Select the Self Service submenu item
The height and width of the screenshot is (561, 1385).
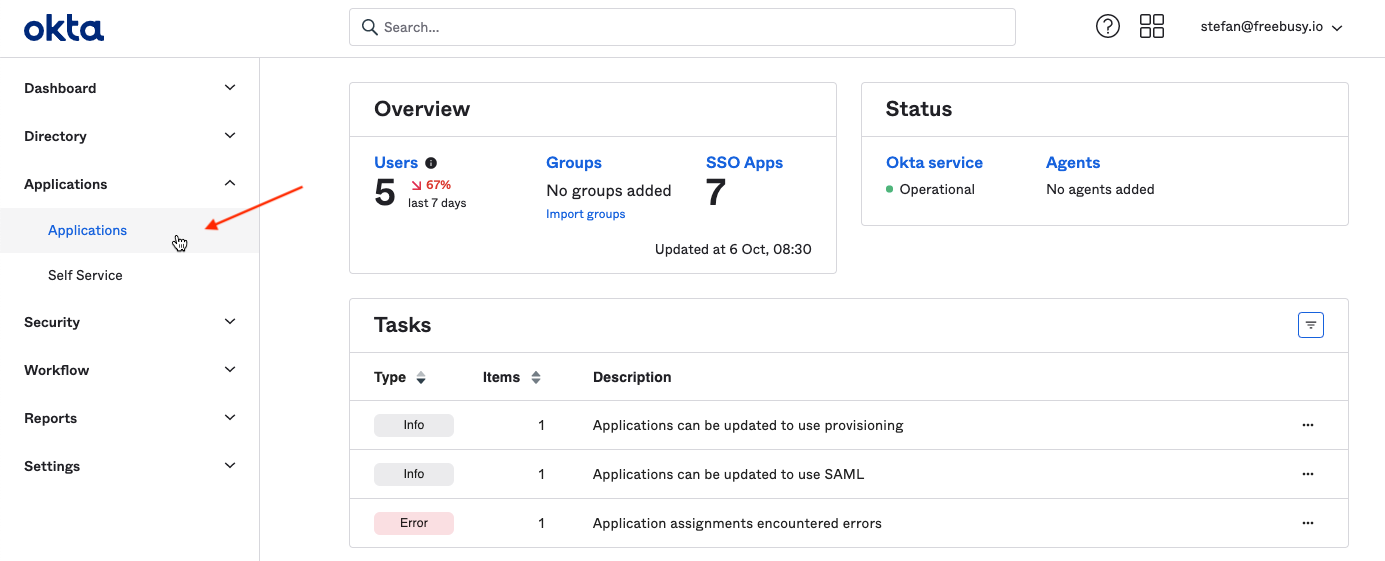click(85, 275)
